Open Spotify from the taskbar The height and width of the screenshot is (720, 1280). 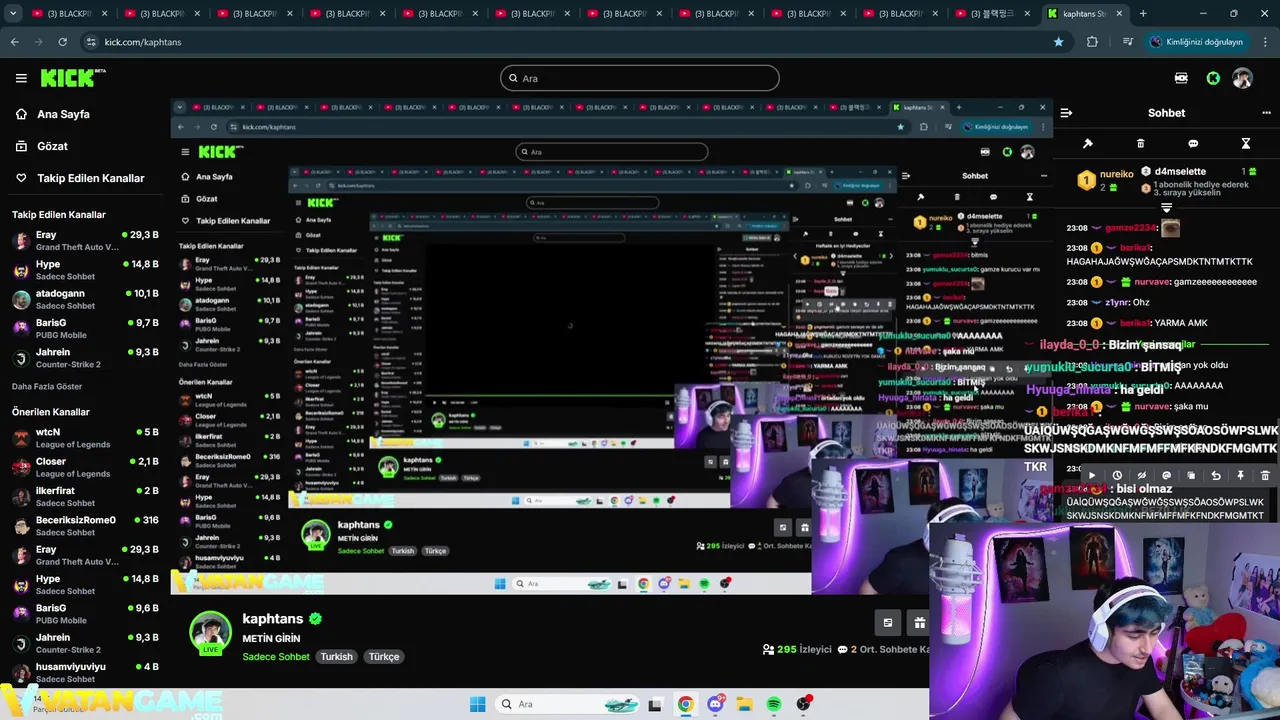(774, 705)
